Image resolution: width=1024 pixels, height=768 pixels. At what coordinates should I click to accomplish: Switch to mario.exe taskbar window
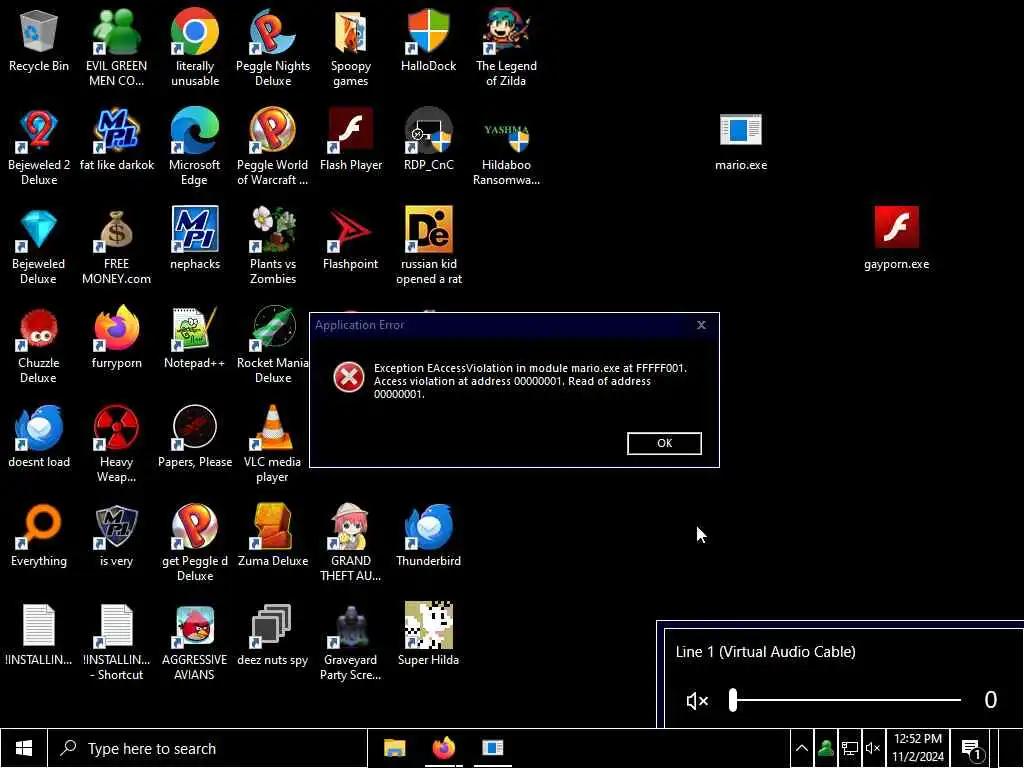tap(492, 748)
